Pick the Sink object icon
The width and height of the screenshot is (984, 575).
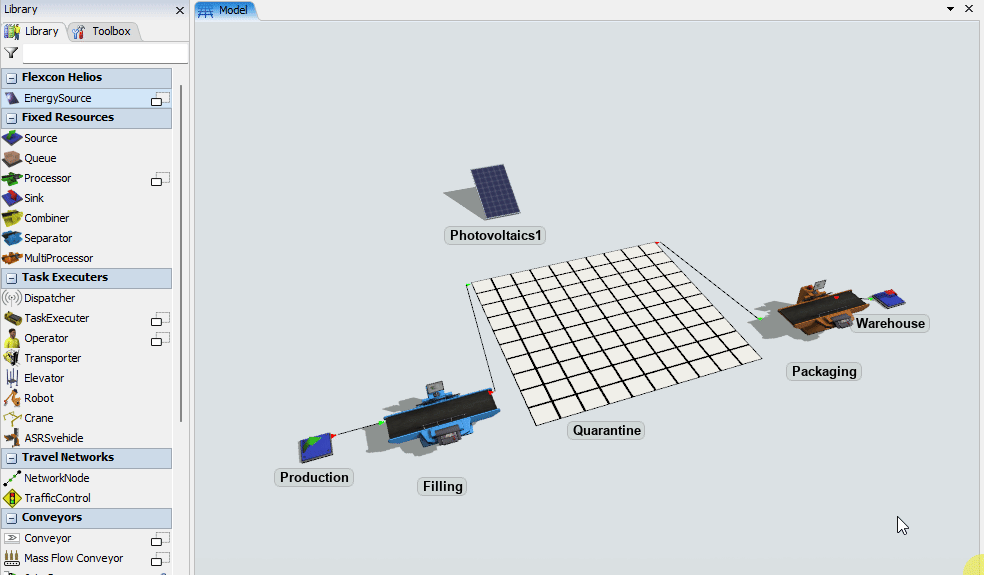point(12,198)
